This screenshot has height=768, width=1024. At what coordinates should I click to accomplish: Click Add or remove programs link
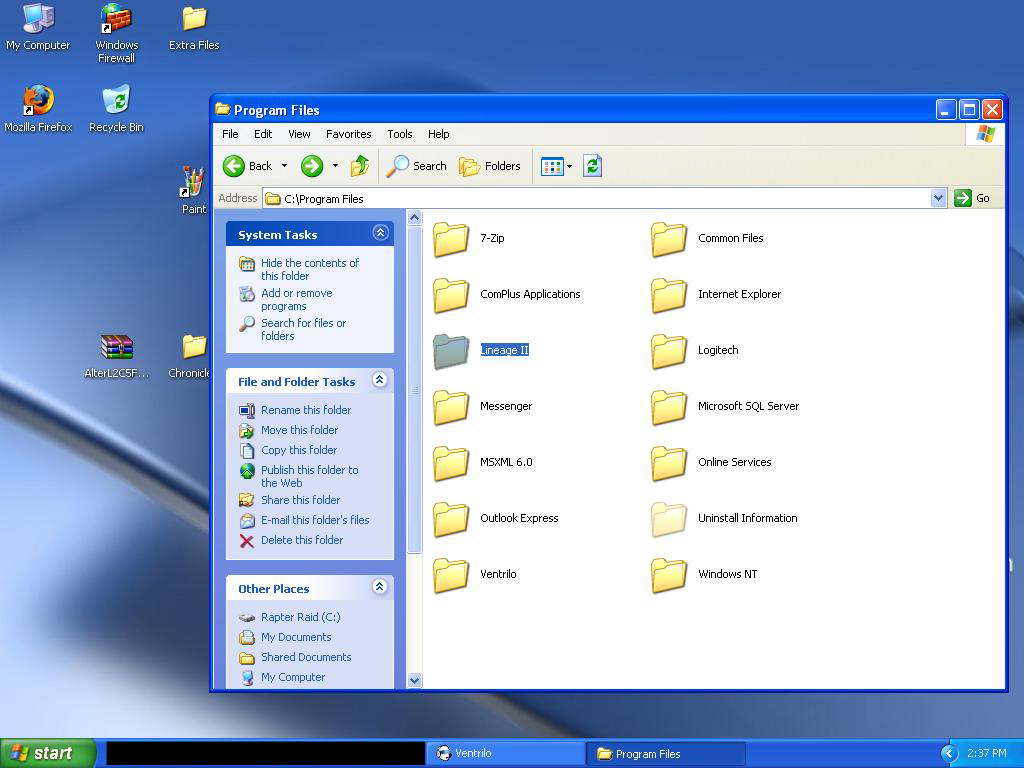tap(296, 299)
